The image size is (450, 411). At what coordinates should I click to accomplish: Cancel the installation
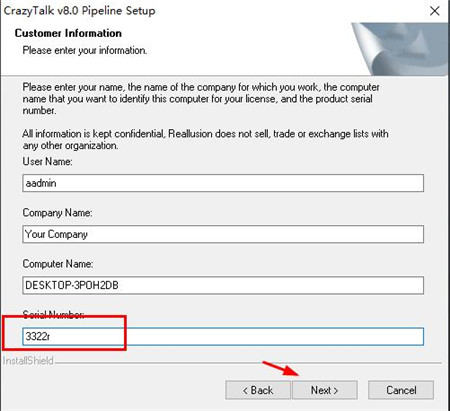[401, 390]
